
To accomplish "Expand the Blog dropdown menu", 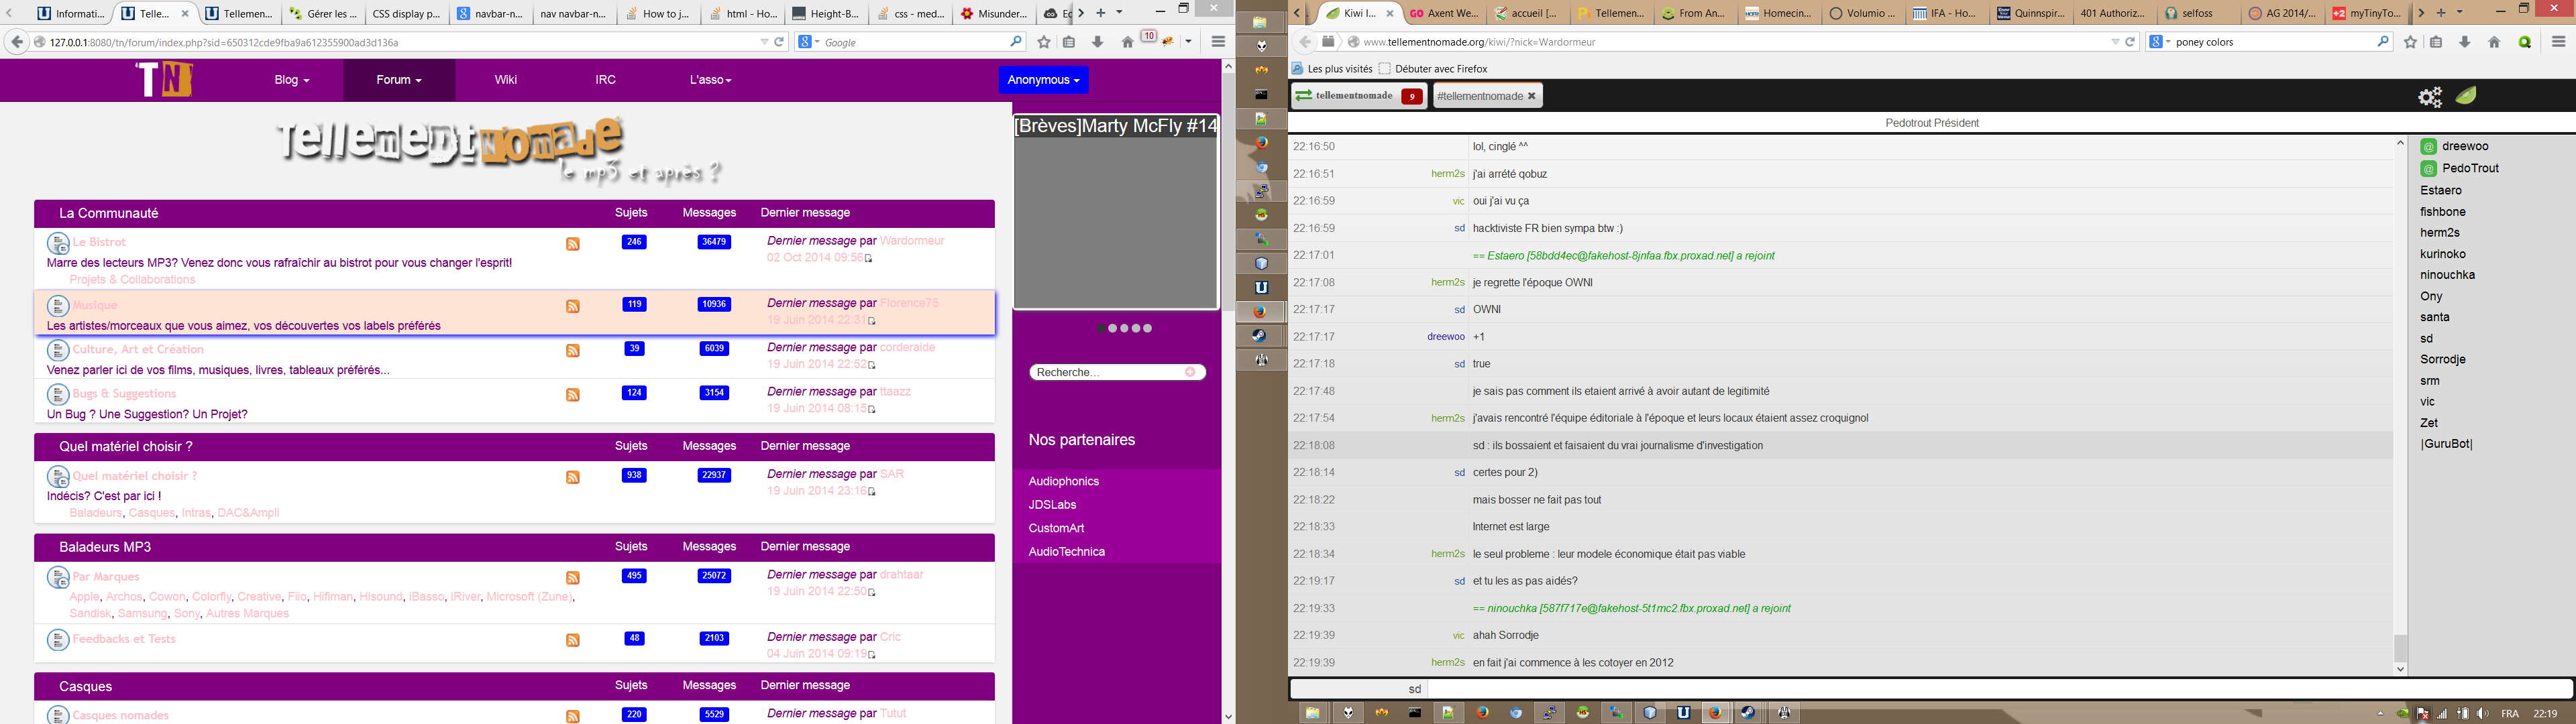I will click(x=291, y=80).
